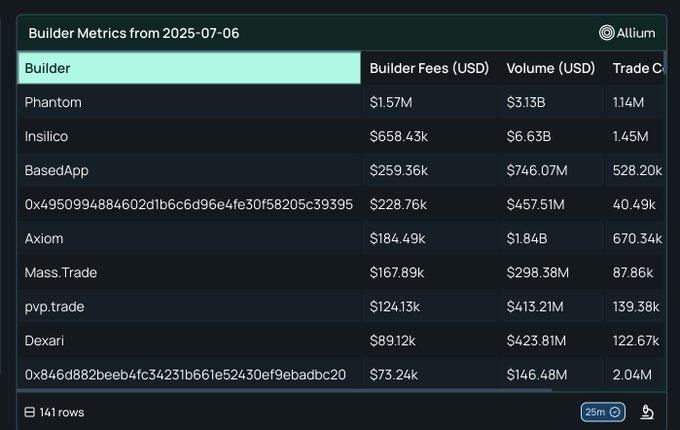Image resolution: width=680 pixels, height=430 pixels.
Task: Select pvp.trade fees value $124.13k
Action: click(394, 306)
